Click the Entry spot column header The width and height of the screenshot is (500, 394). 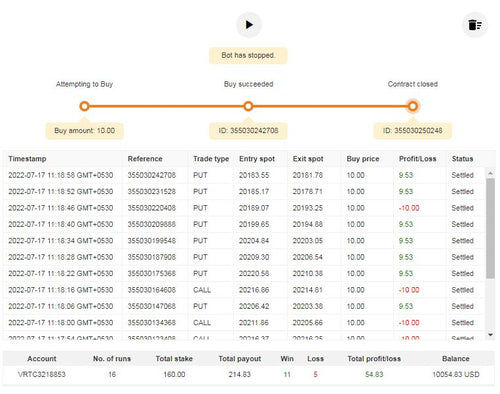(257, 159)
